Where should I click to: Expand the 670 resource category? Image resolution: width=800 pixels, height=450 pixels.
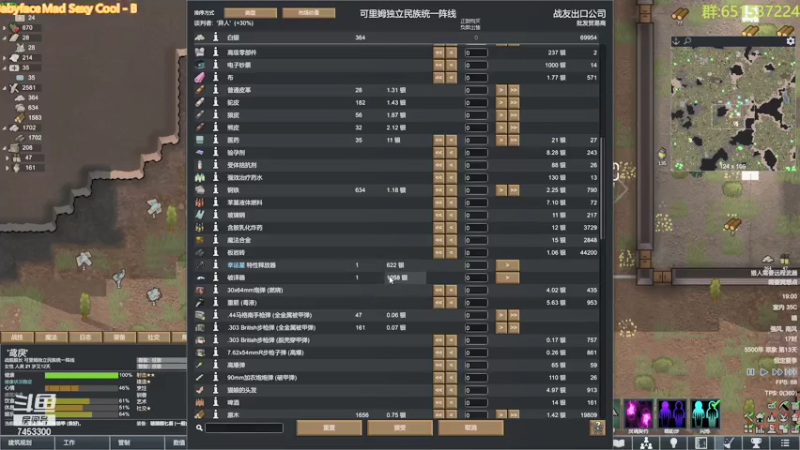pyautogui.click(x=5, y=28)
